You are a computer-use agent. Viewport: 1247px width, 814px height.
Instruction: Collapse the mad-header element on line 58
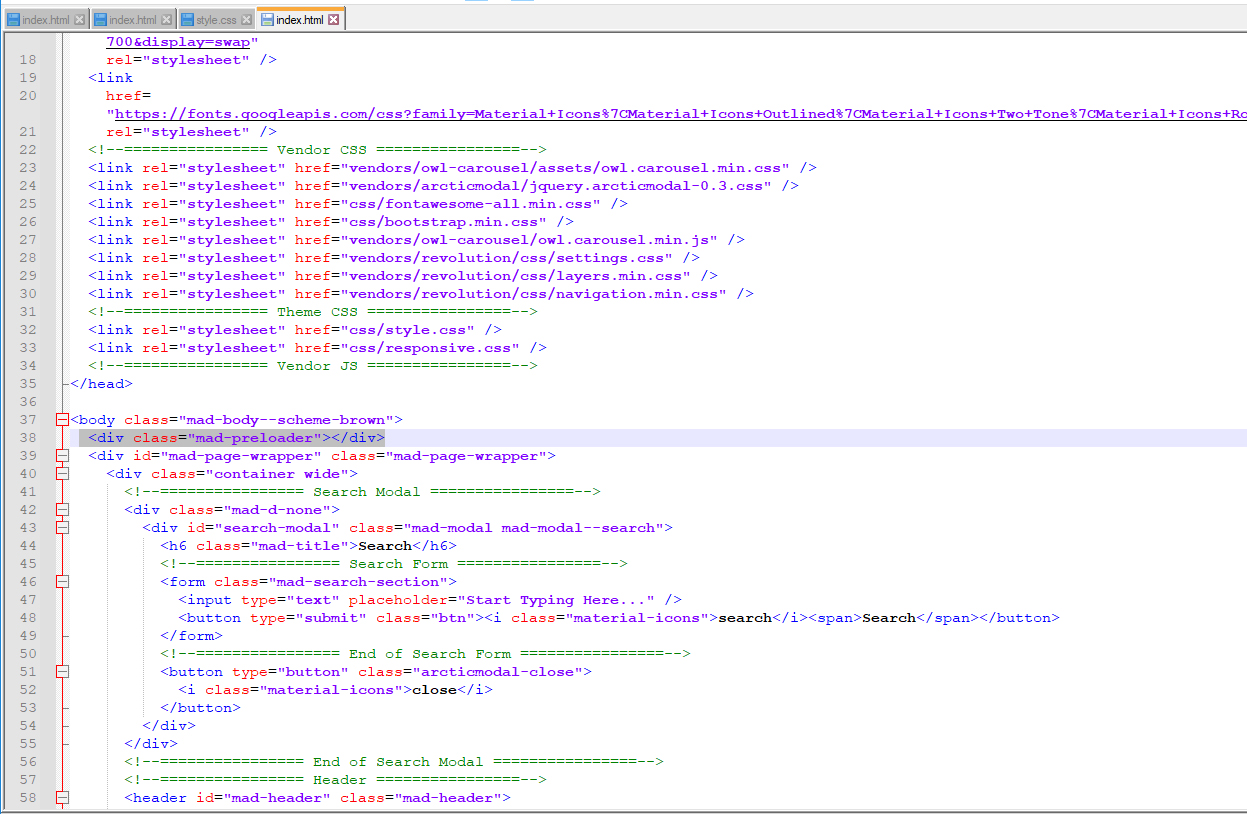63,798
